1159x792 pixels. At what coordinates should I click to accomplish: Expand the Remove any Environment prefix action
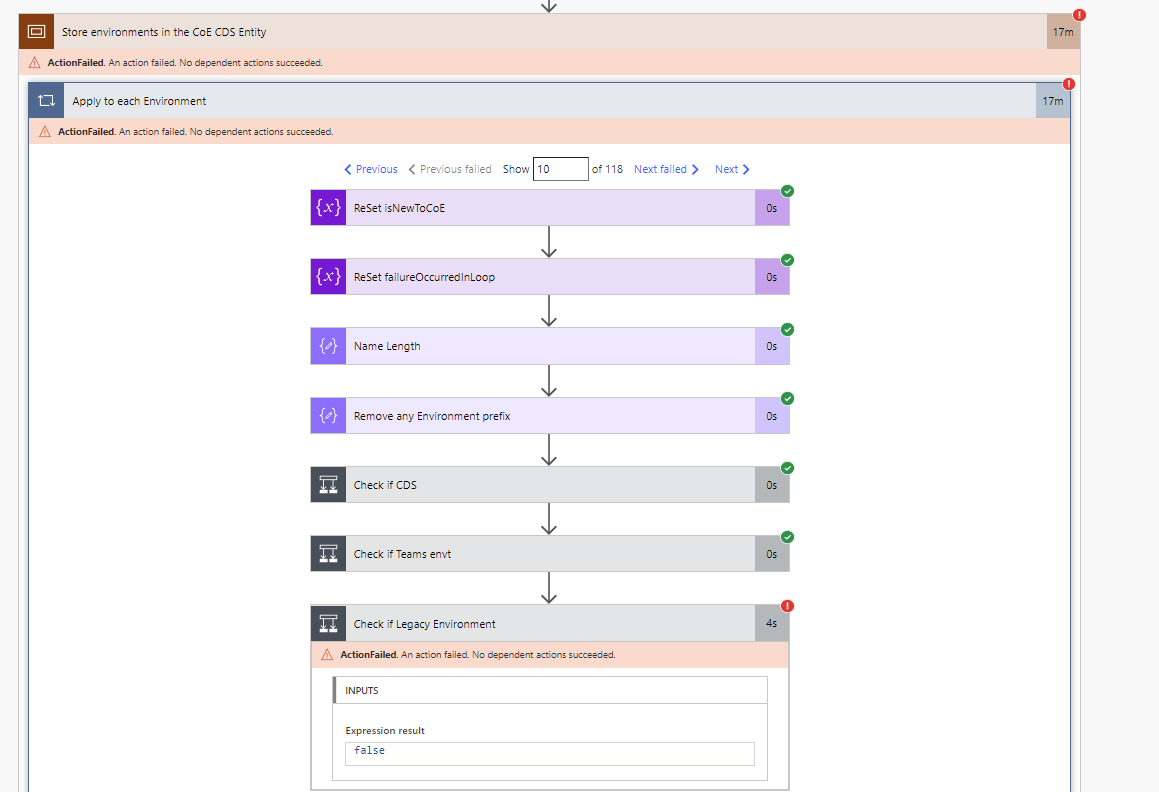pyautogui.click(x=550, y=416)
